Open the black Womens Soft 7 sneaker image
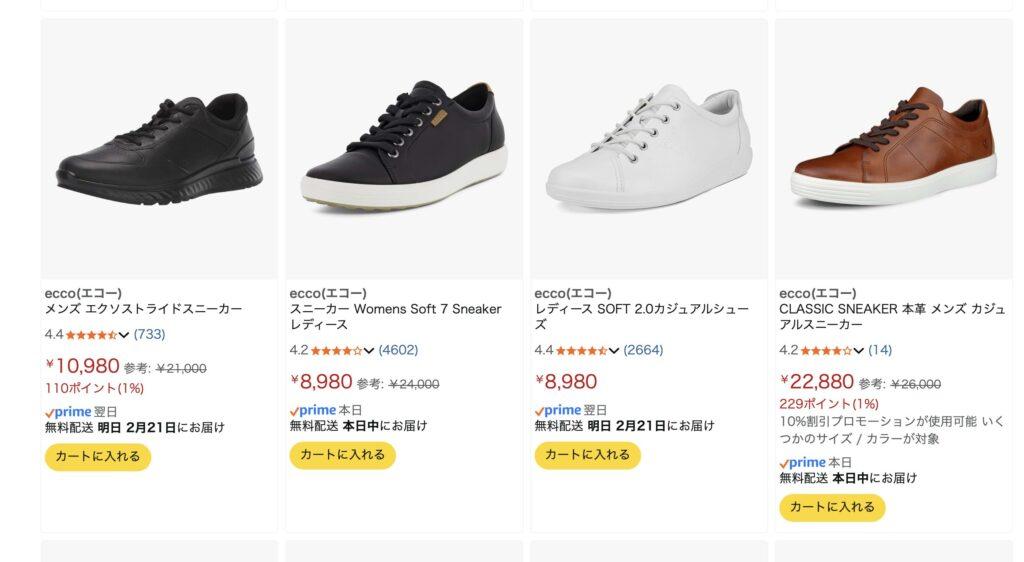This screenshot has width=1024, height=562. tap(404, 148)
